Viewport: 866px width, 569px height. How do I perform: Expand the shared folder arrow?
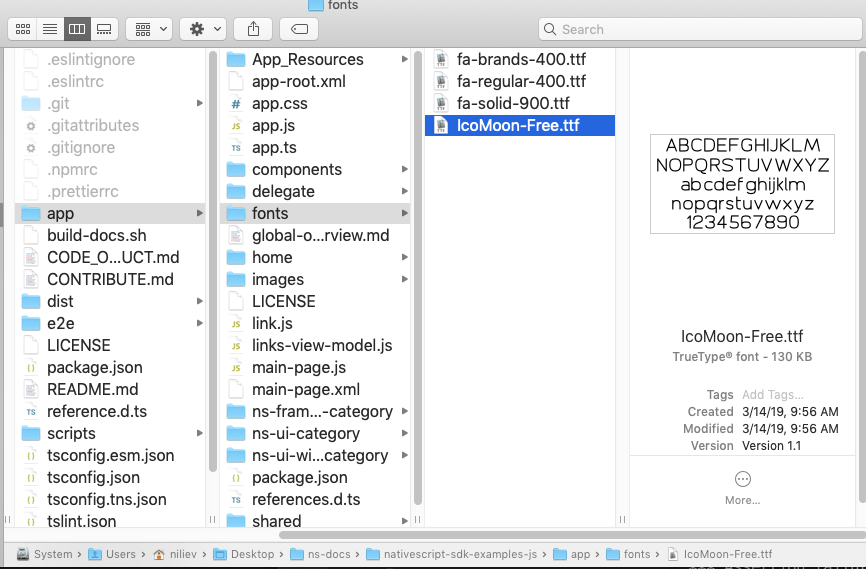pyautogui.click(x=405, y=521)
